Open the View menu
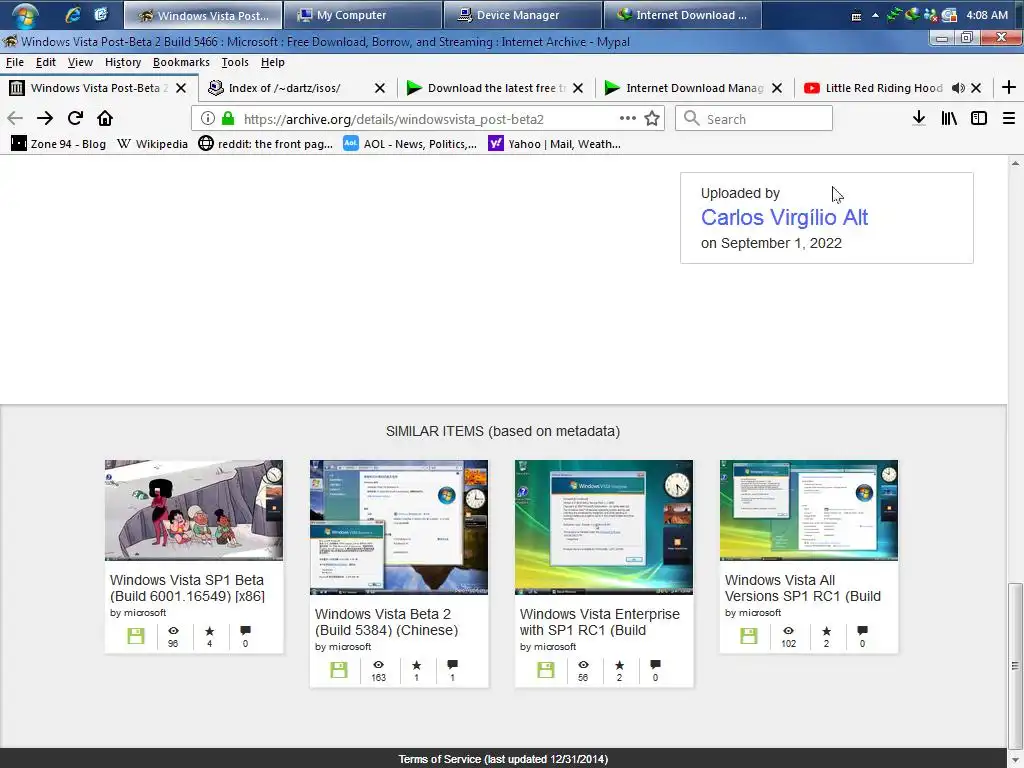Viewport: 1024px width, 768px height. pyautogui.click(x=80, y=62)
